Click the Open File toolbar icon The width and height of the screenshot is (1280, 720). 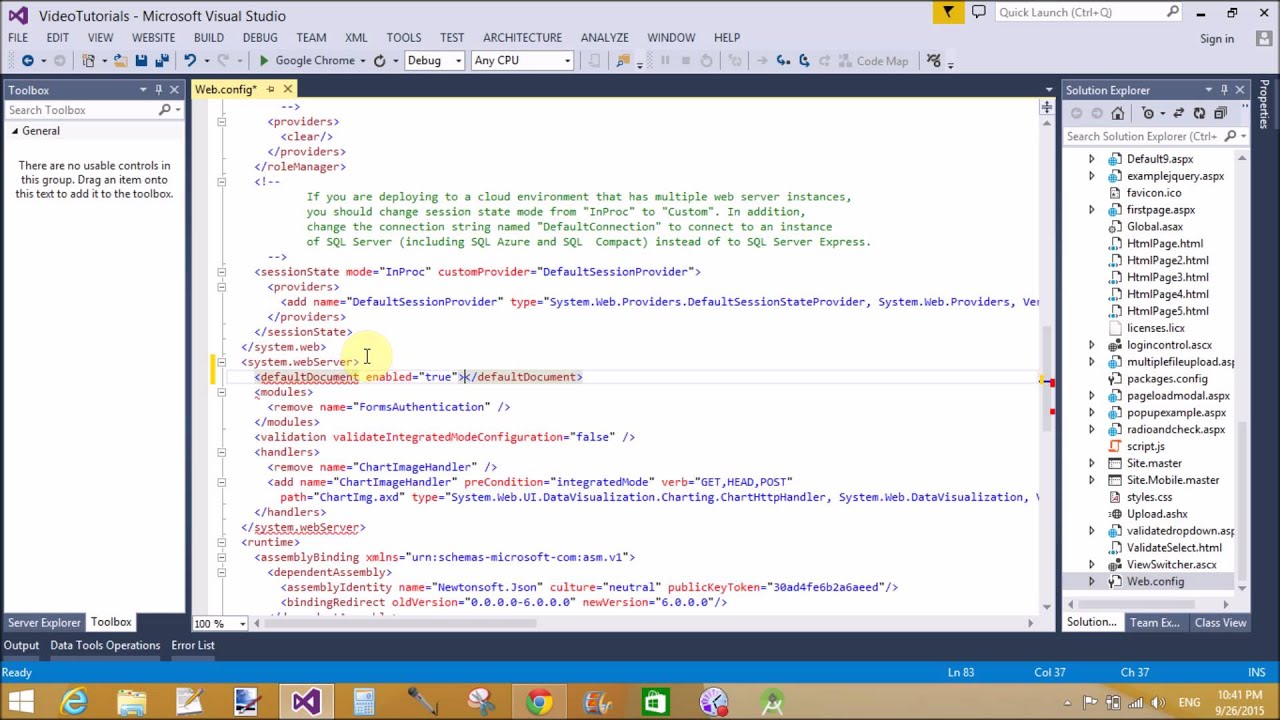119,61
